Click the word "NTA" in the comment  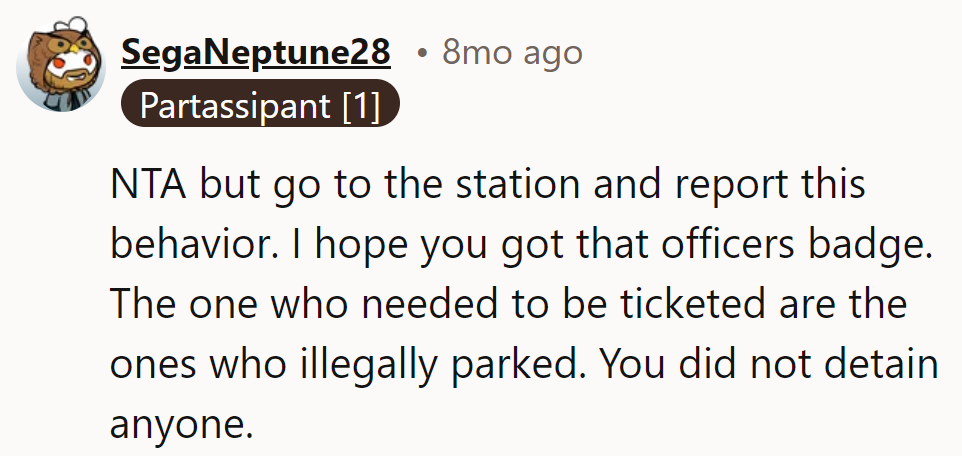pyautogui.click(x=150, y=188)
